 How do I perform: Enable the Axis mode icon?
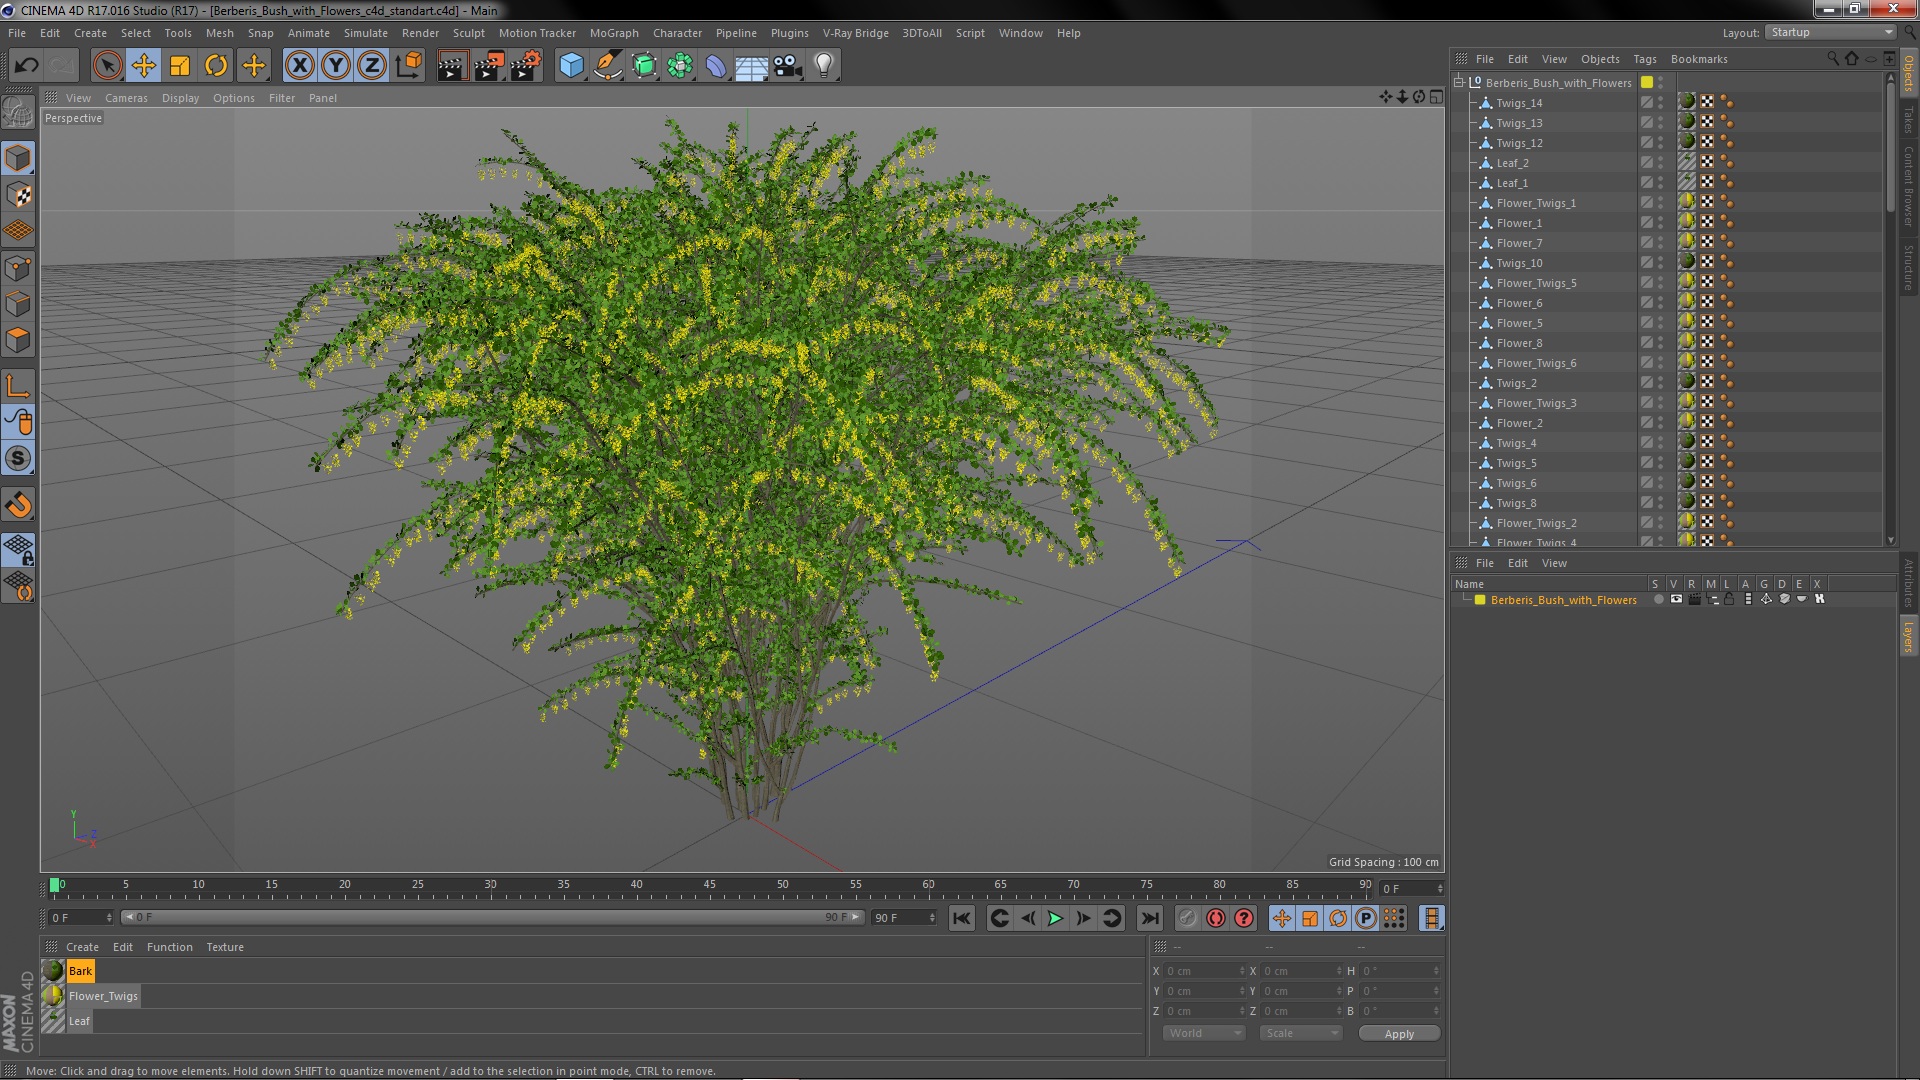[18, 386]
